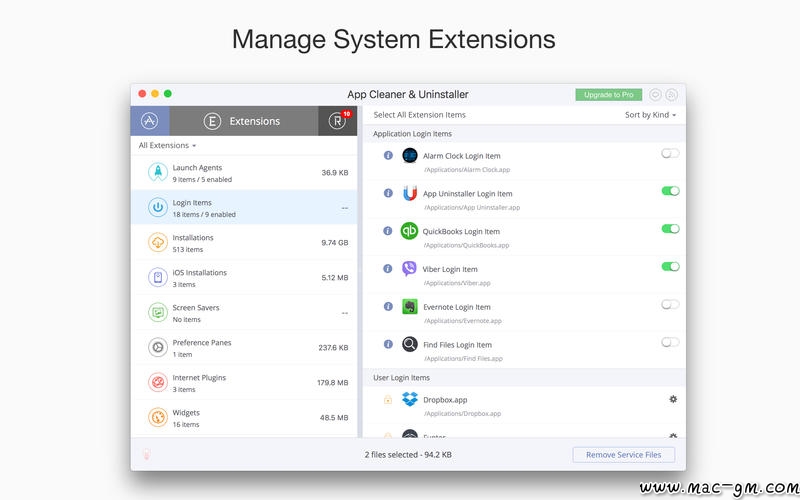800x500 pixels.
Task: Click the 5.12 MB iOS Installations size
Action: (x=335, y=278)
